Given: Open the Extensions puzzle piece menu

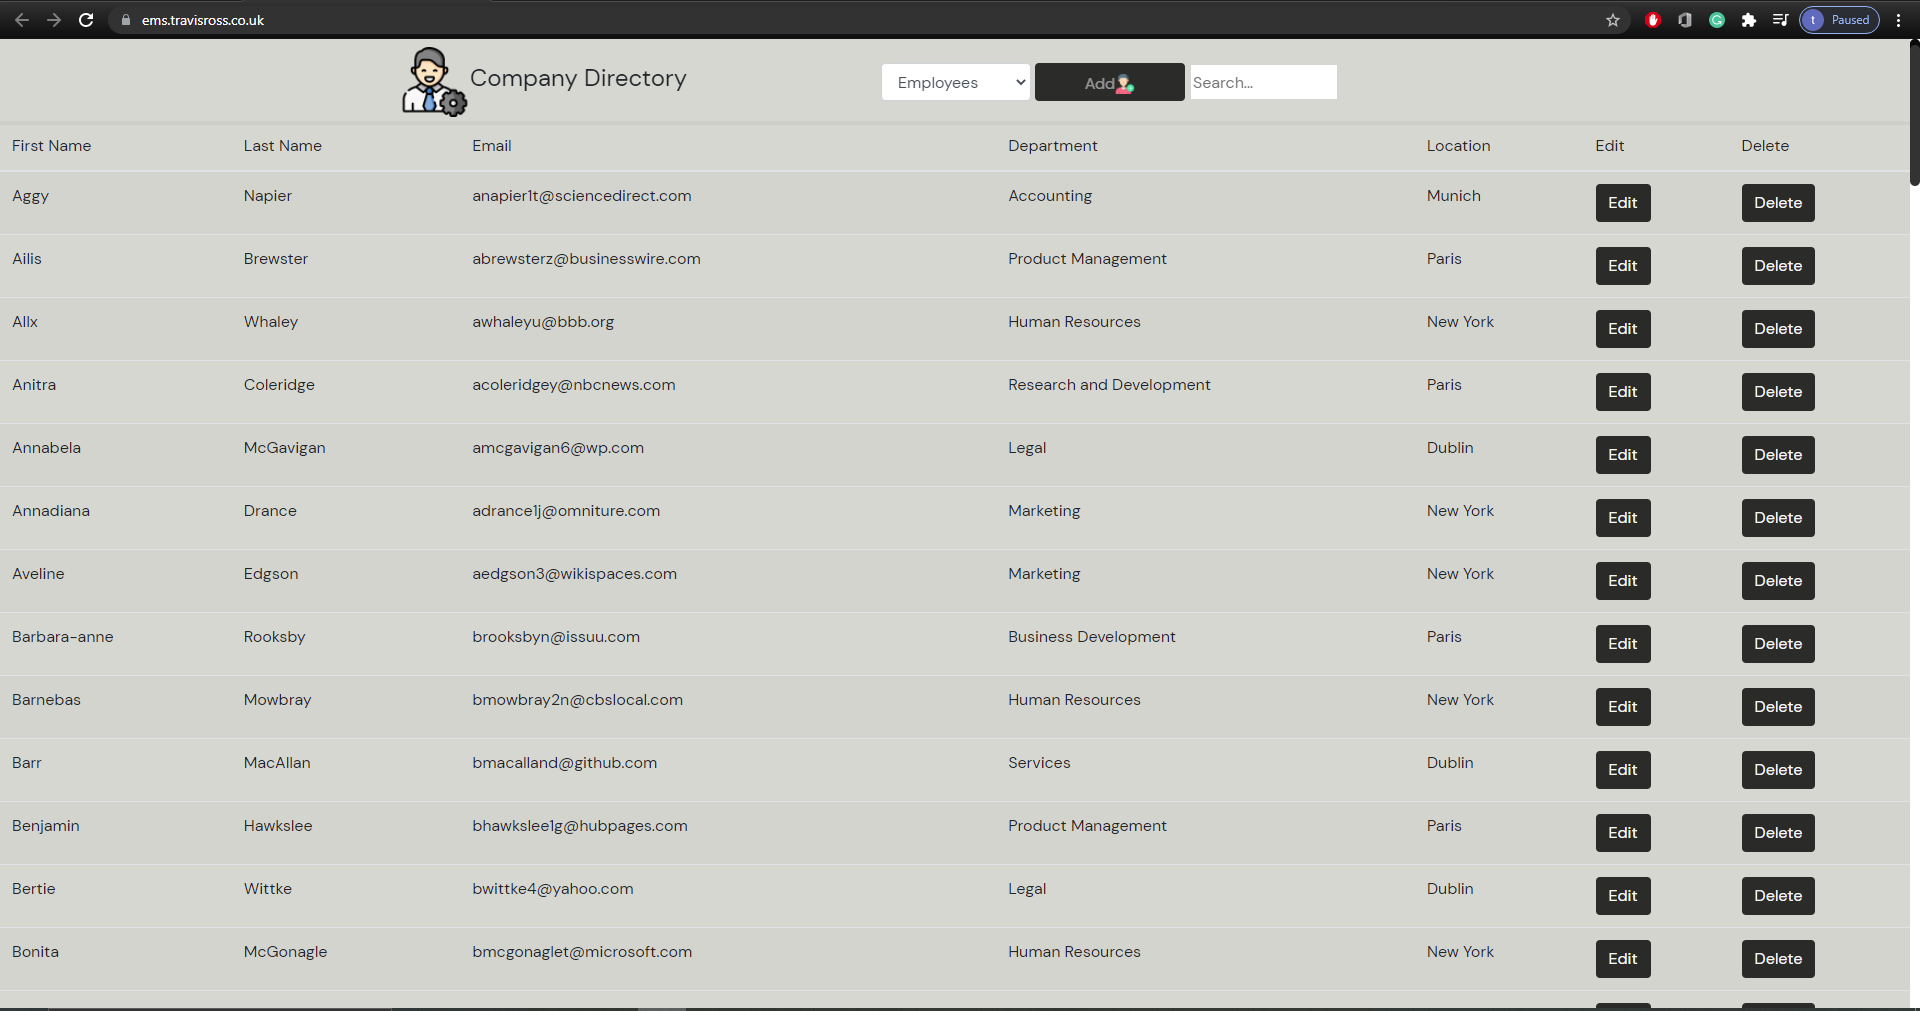Looking at the screenshot, I should (1749, 20).
